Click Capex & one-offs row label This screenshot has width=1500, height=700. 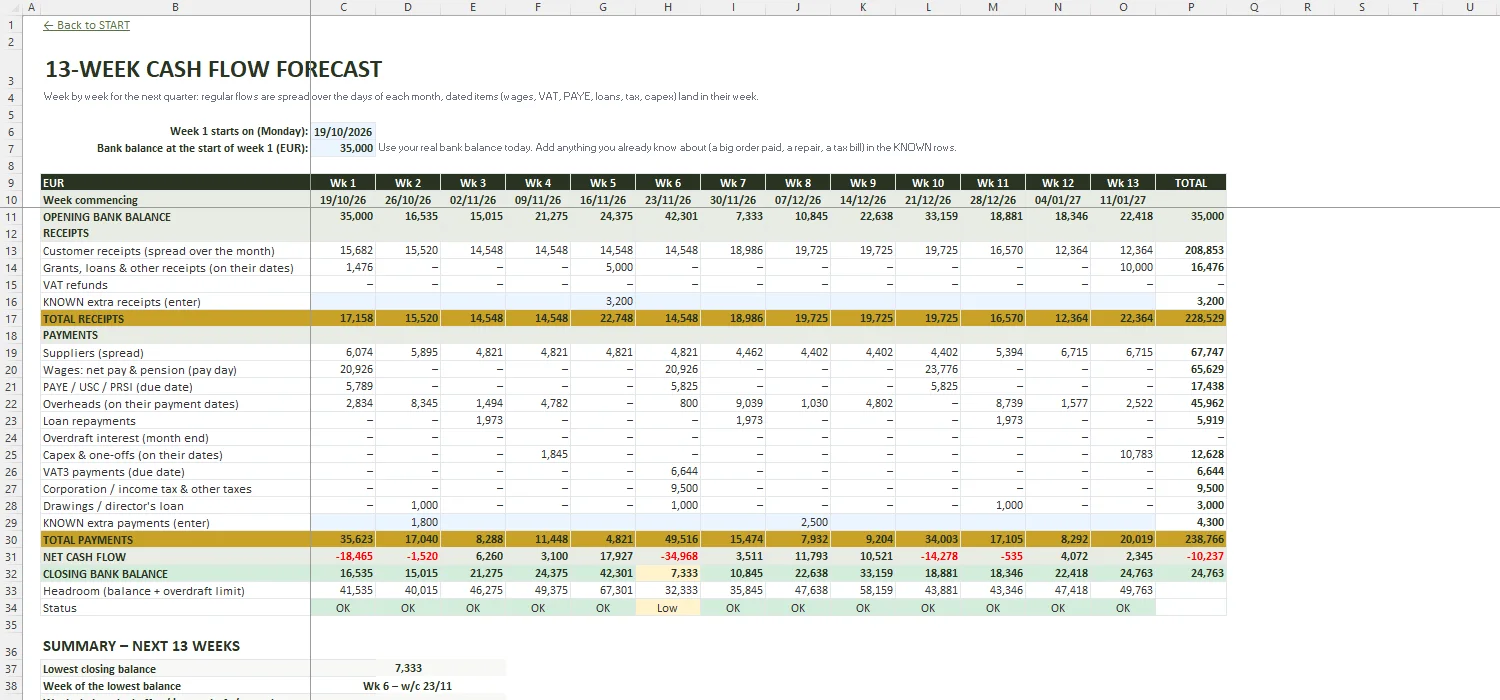[x=132, y=455]
